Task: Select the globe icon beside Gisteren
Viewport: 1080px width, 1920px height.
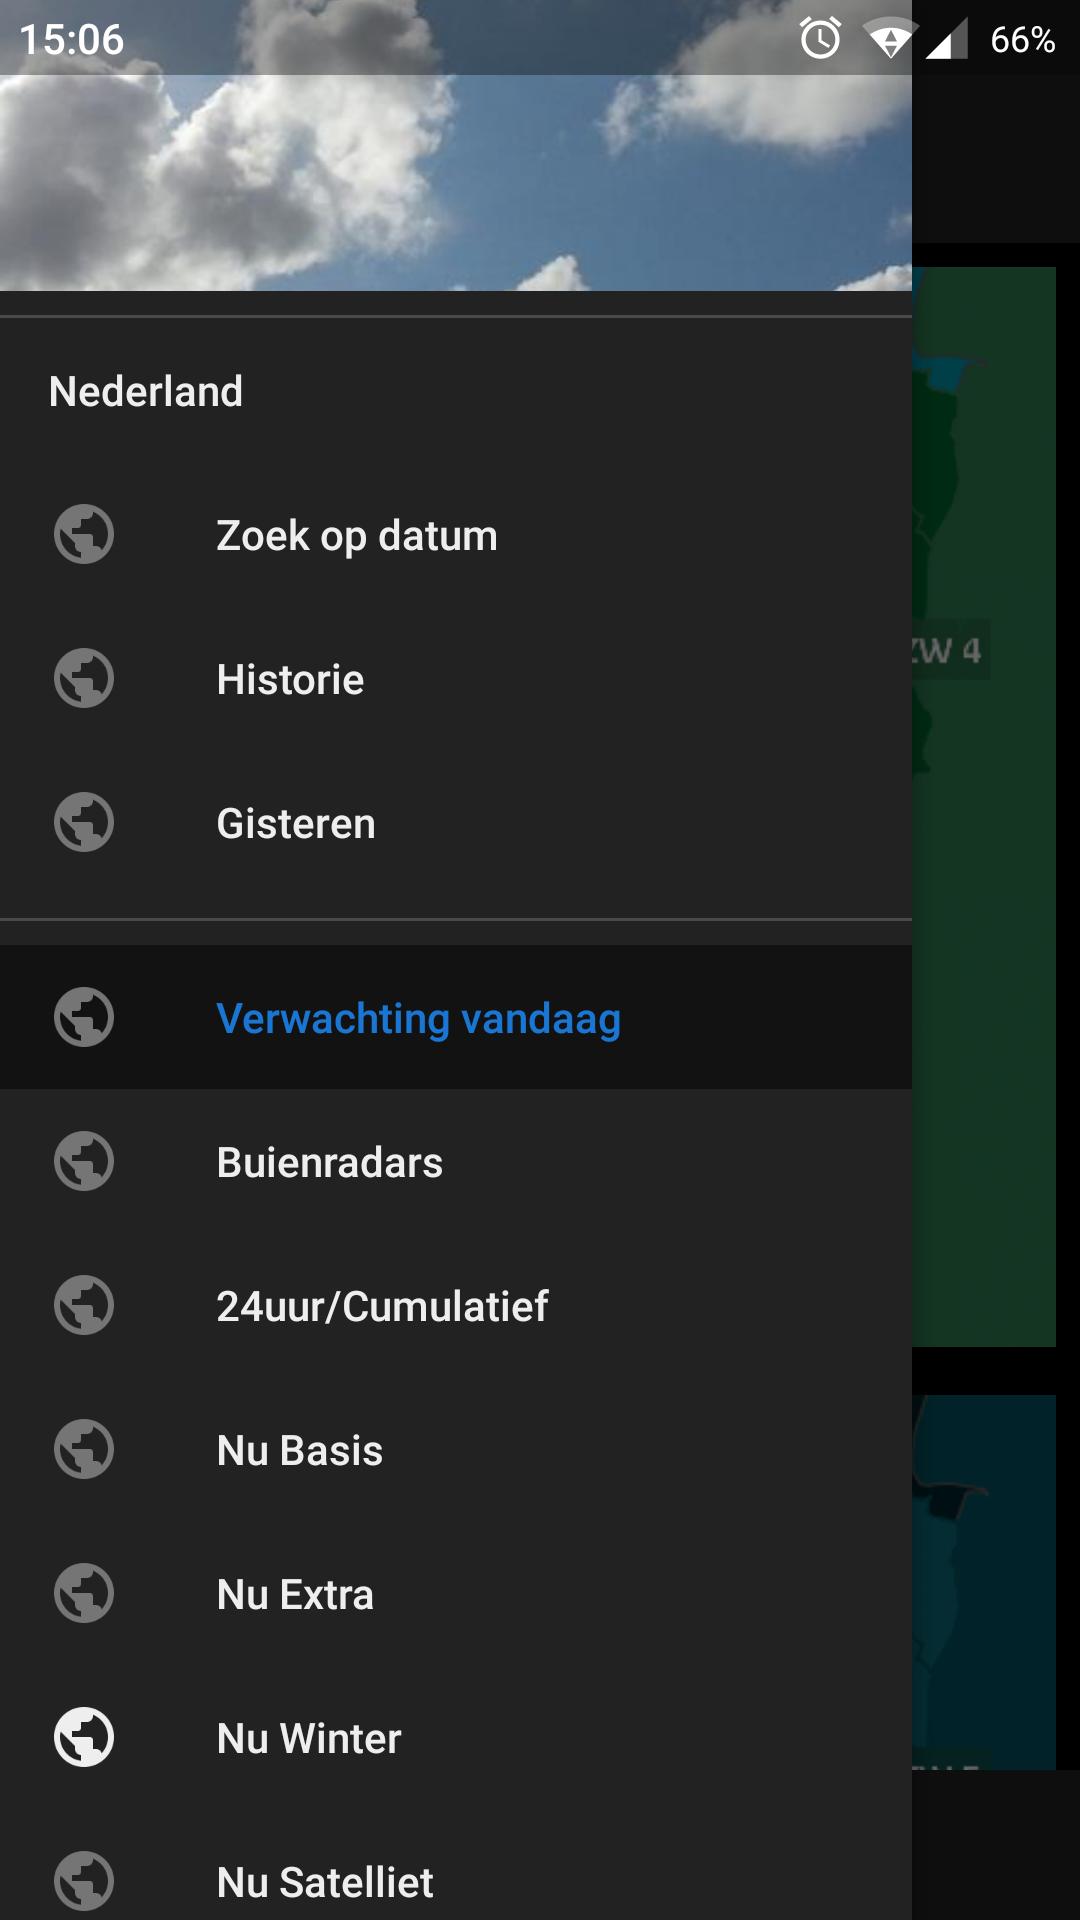Action: point(83,822)
